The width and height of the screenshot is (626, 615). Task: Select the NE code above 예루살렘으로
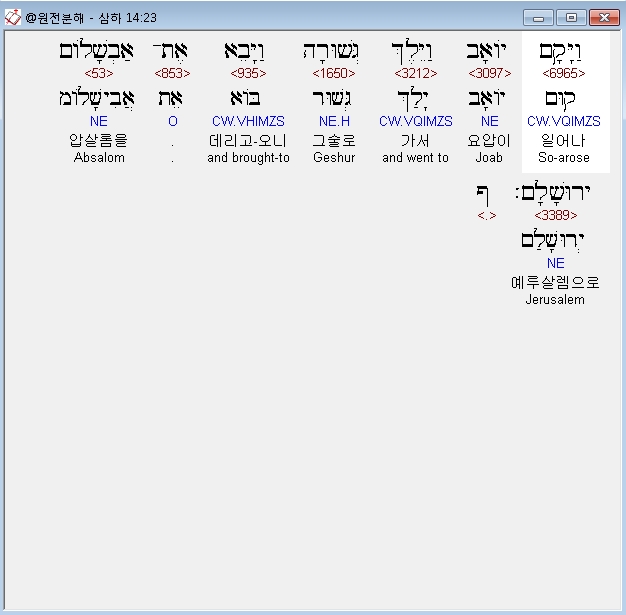(555, 263)
